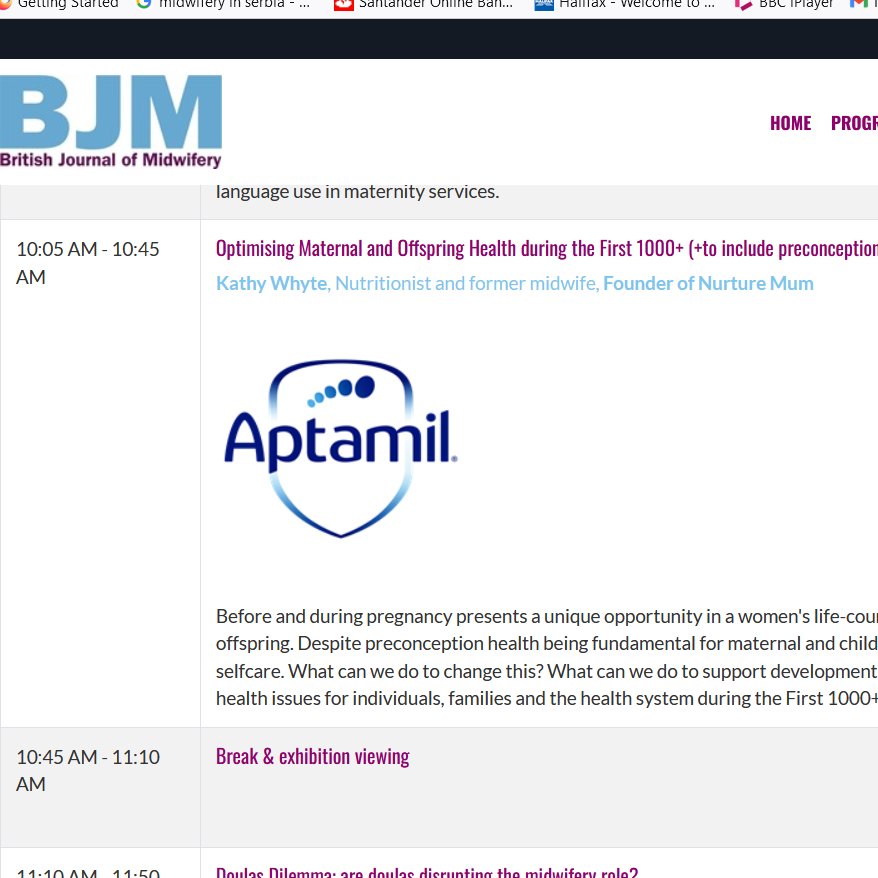878x878 pixels.
Task: Select the 10:05 AM - 10:45 AM time text
Action: pos(88,263)
